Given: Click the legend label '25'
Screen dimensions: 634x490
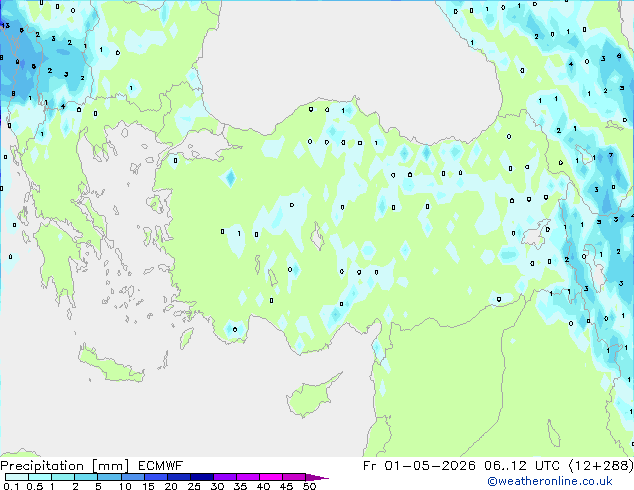Looking at the screenshot, I should tap(194, 486).
